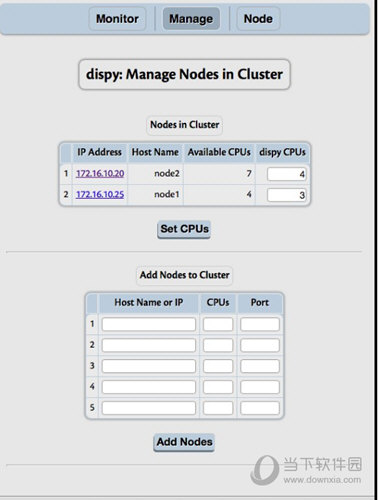Focus Port field in add row 2

pos(260,345)
